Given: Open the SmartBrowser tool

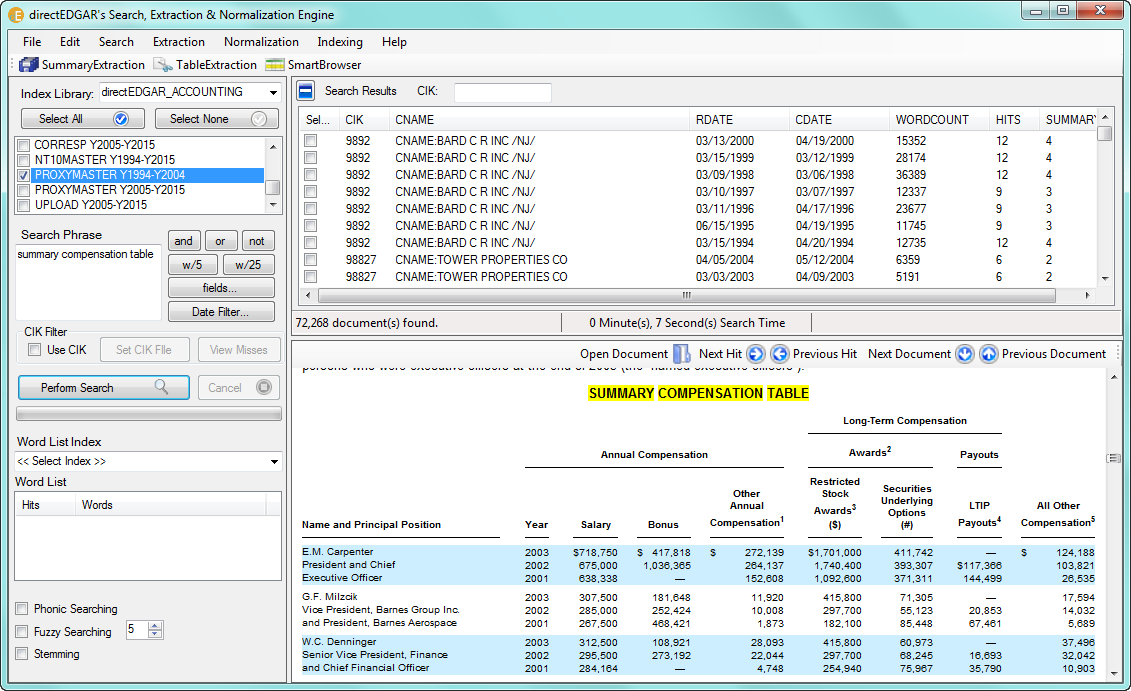Looking at the screenshot, I should click(x=313, y=65).
